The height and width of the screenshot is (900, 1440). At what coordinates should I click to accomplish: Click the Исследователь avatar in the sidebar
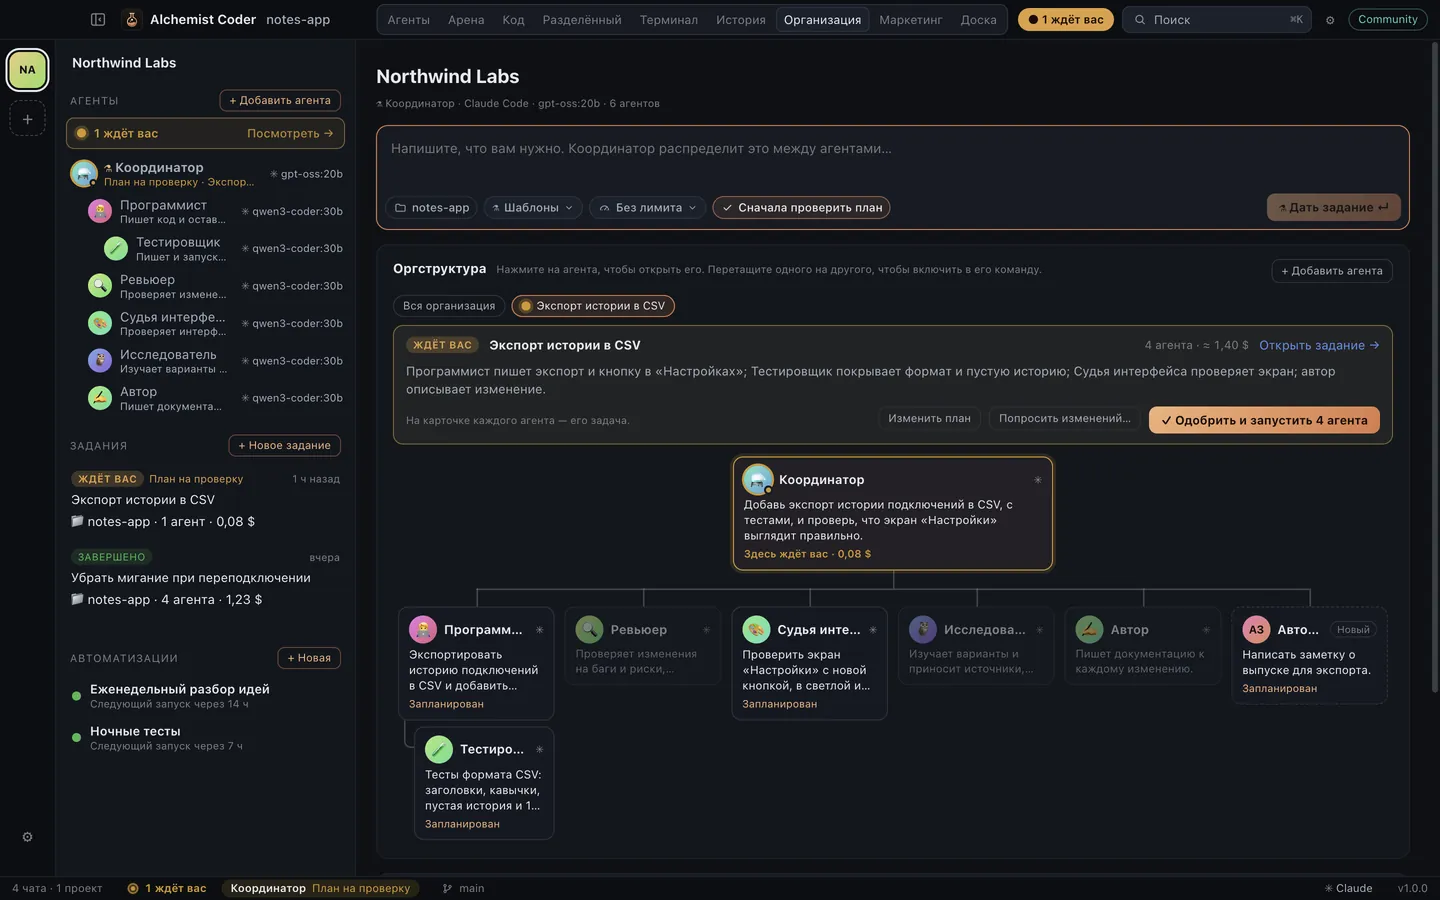coord(100,361)
